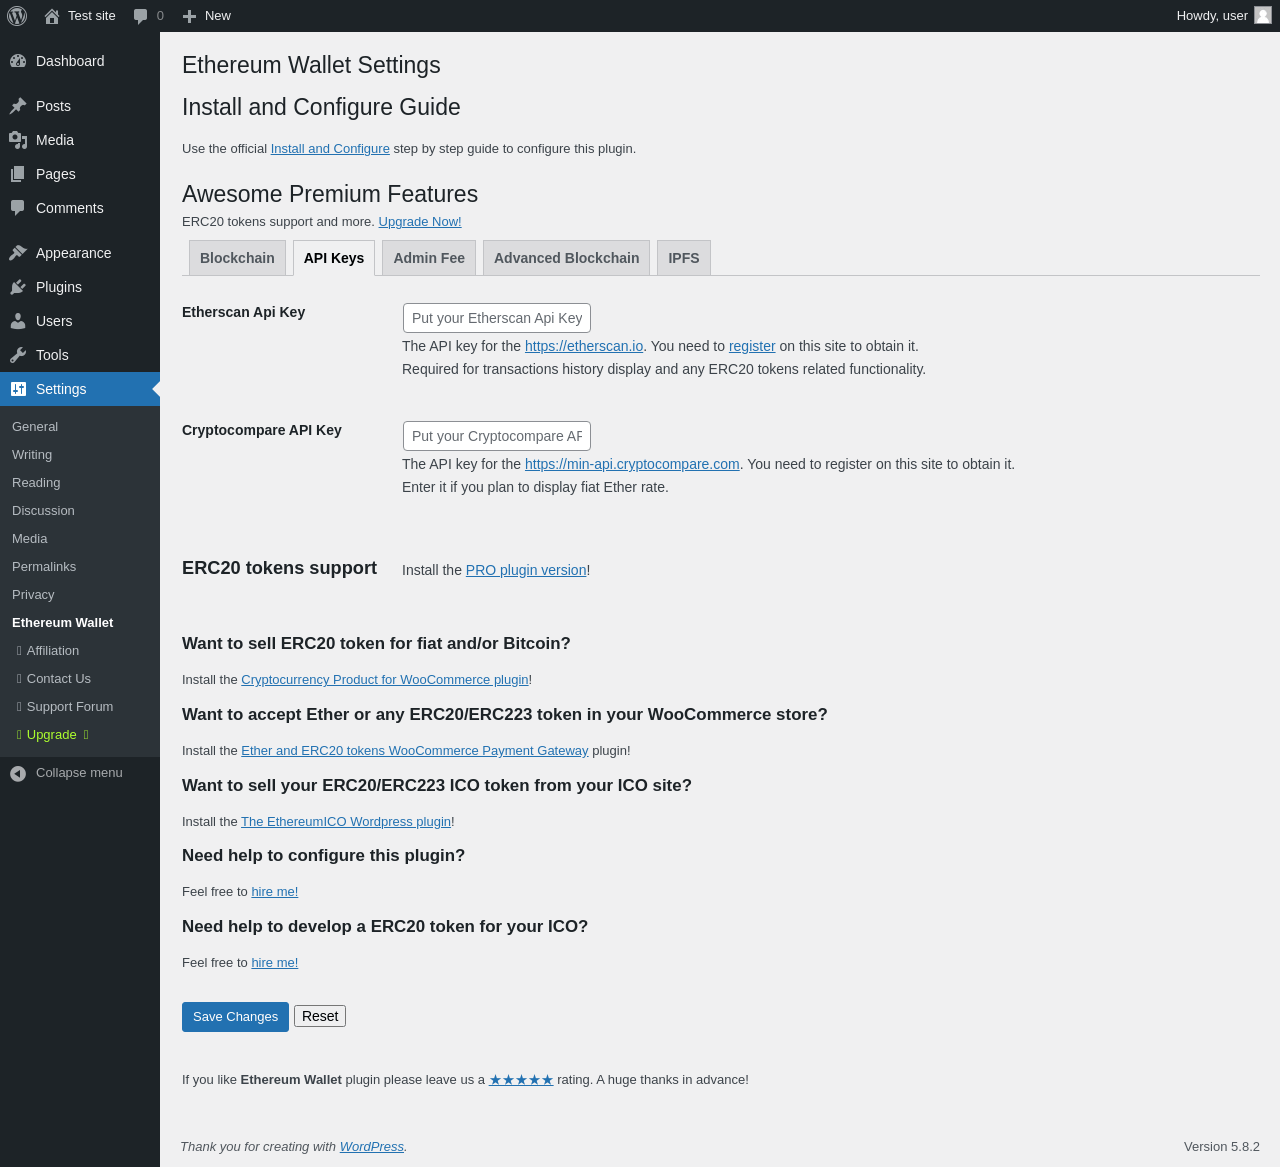Open Privacy settings submenu item
The height and width of the screenshot is (1167, 1280).
coord(33,594)
